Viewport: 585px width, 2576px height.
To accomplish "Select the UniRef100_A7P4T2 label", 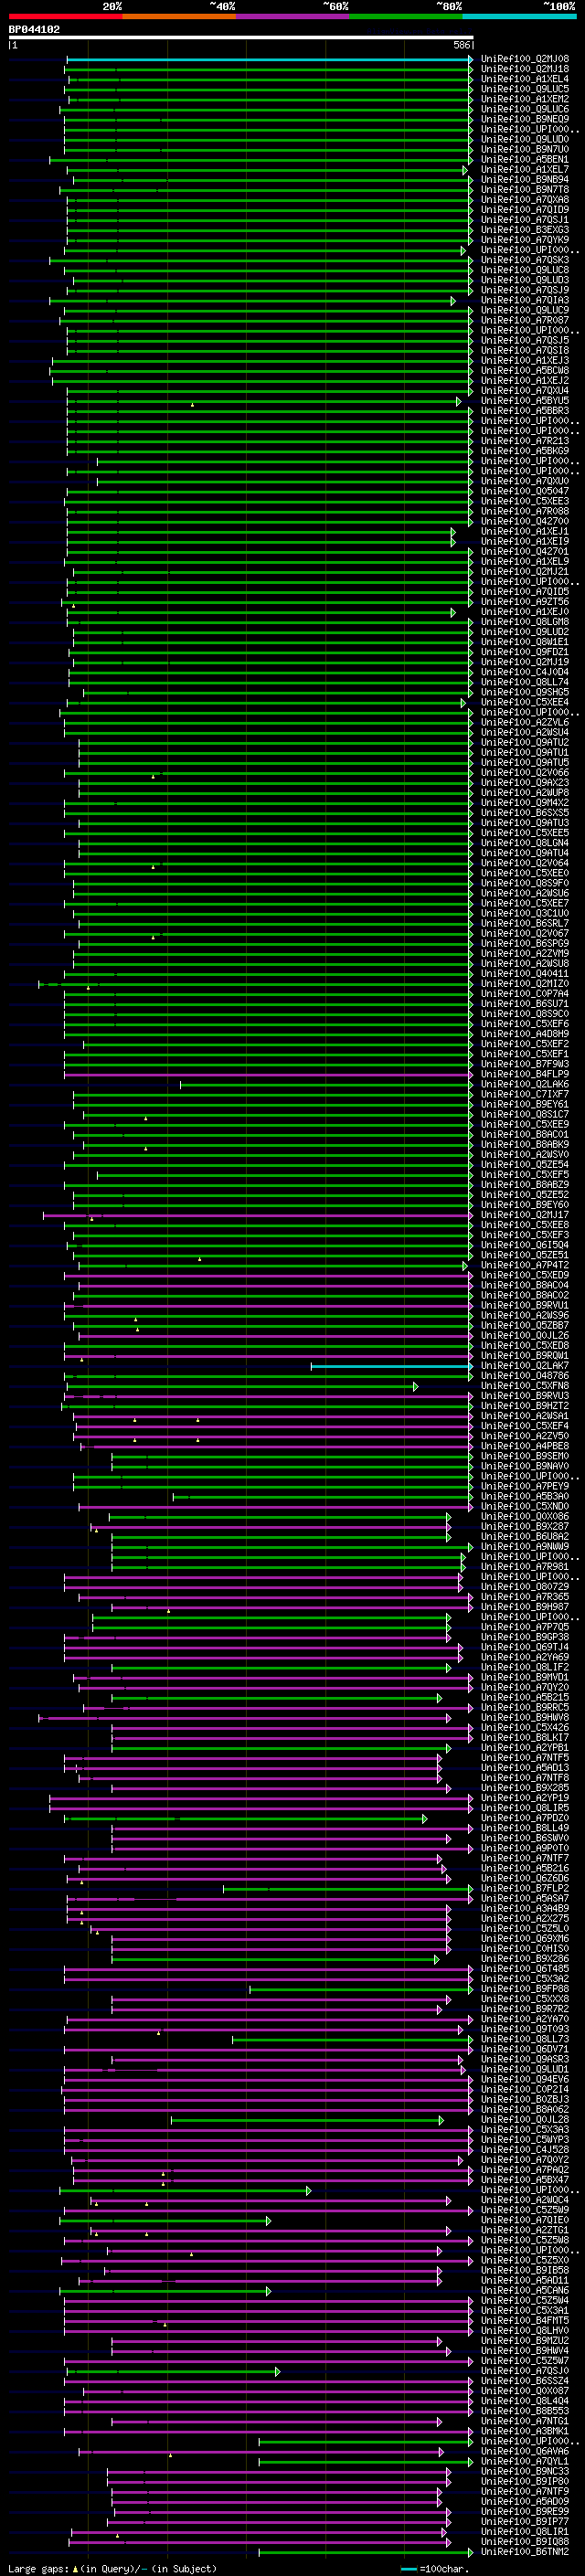I will tap(525, 1265).
